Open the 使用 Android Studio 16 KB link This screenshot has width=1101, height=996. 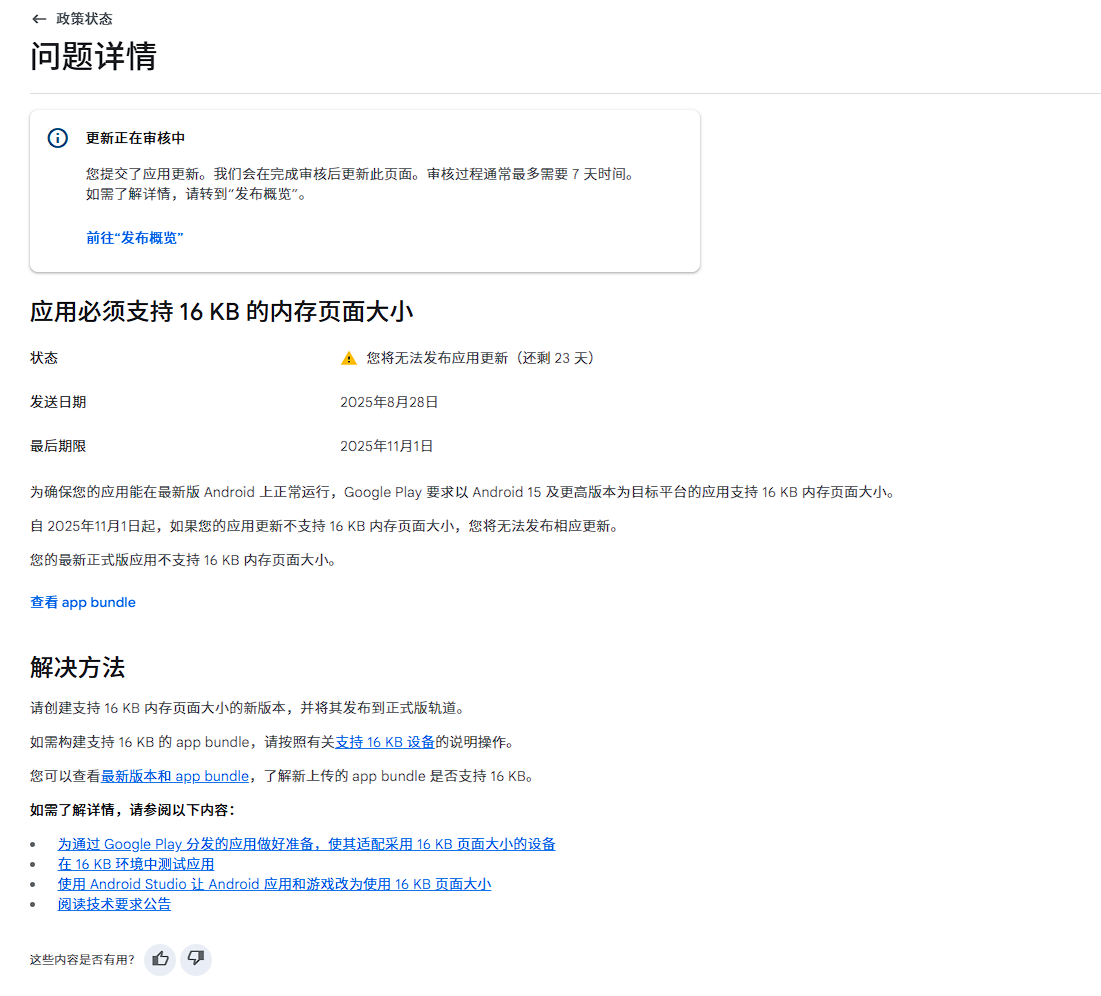[x=274, y=884]
